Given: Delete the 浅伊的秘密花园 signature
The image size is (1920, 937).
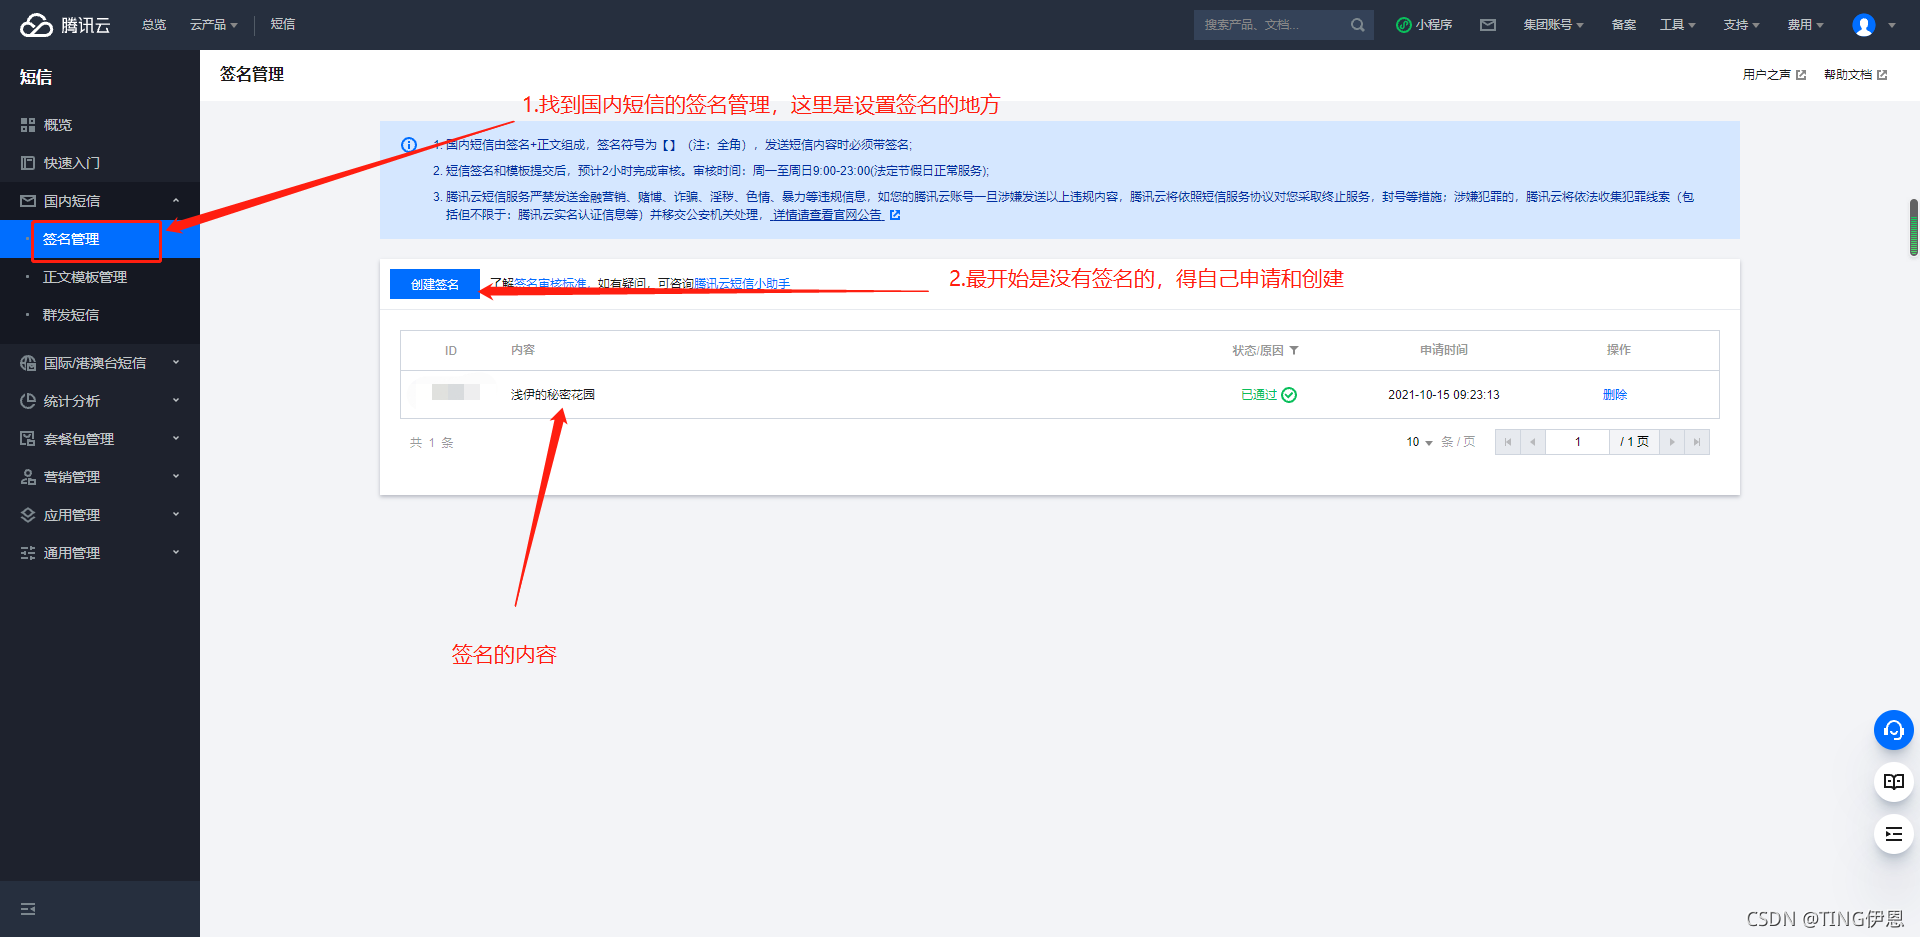Looking at the screenshot, I should click(1615, 395).
